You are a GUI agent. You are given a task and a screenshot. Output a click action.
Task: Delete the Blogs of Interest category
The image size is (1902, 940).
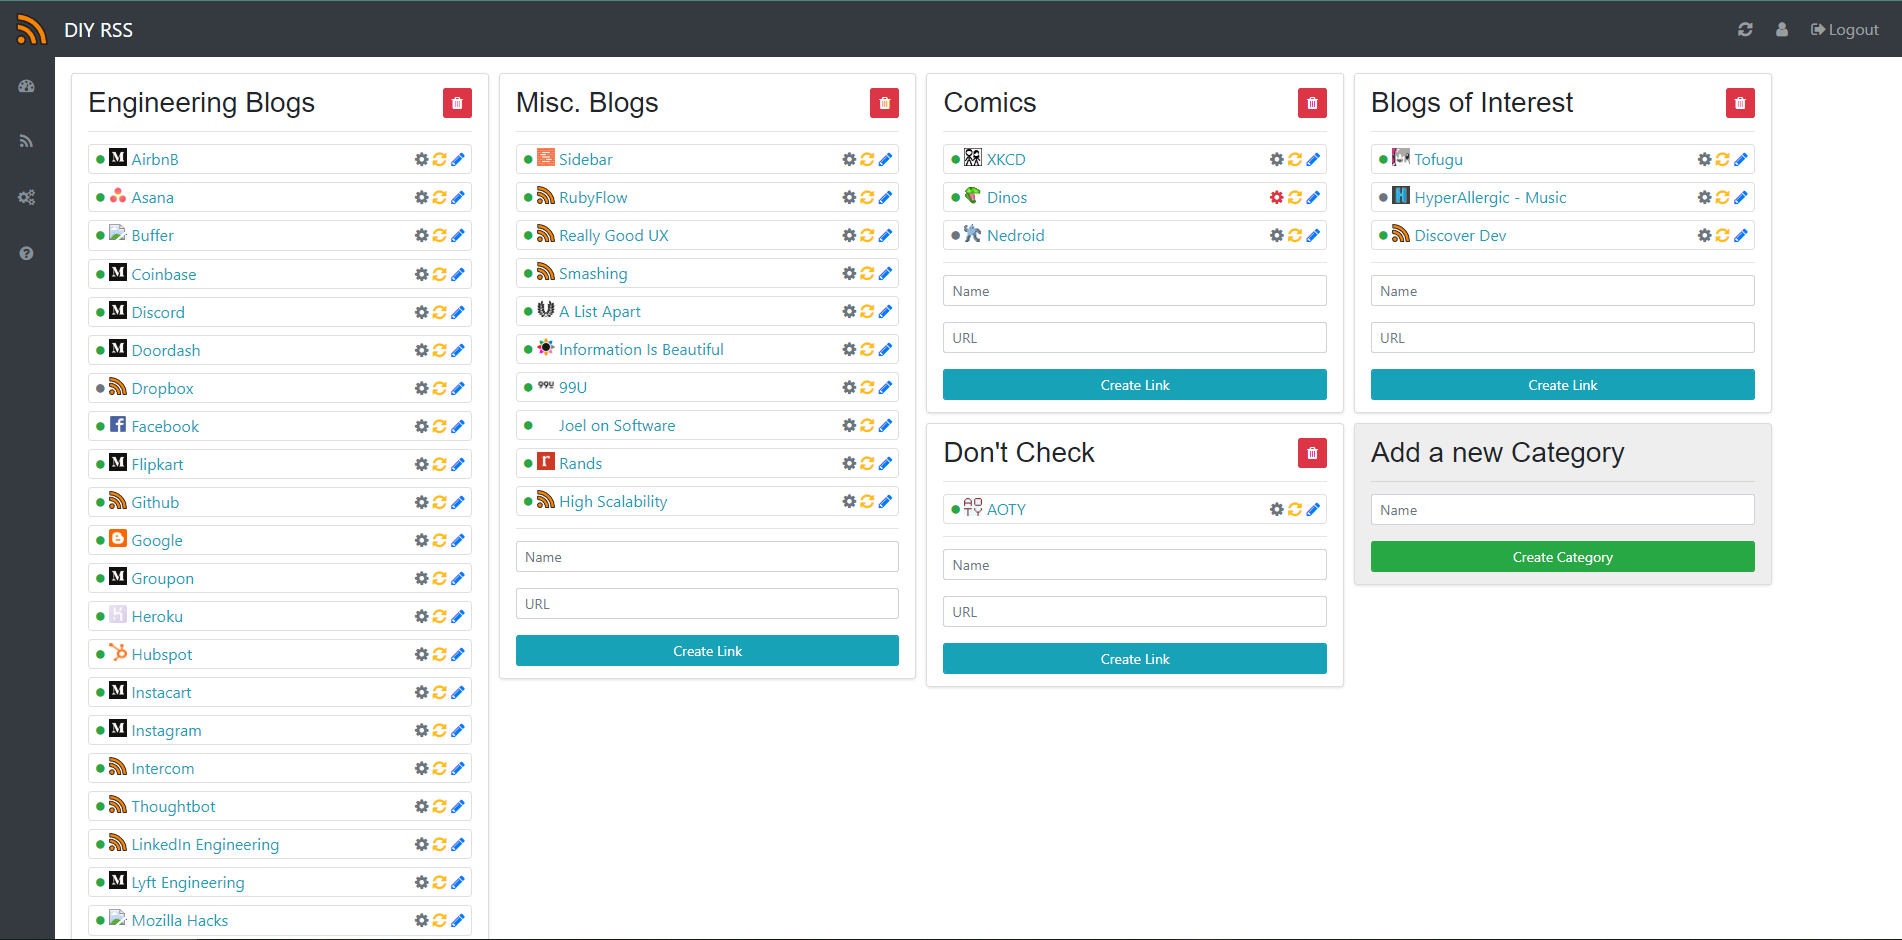coord(1740,103)
